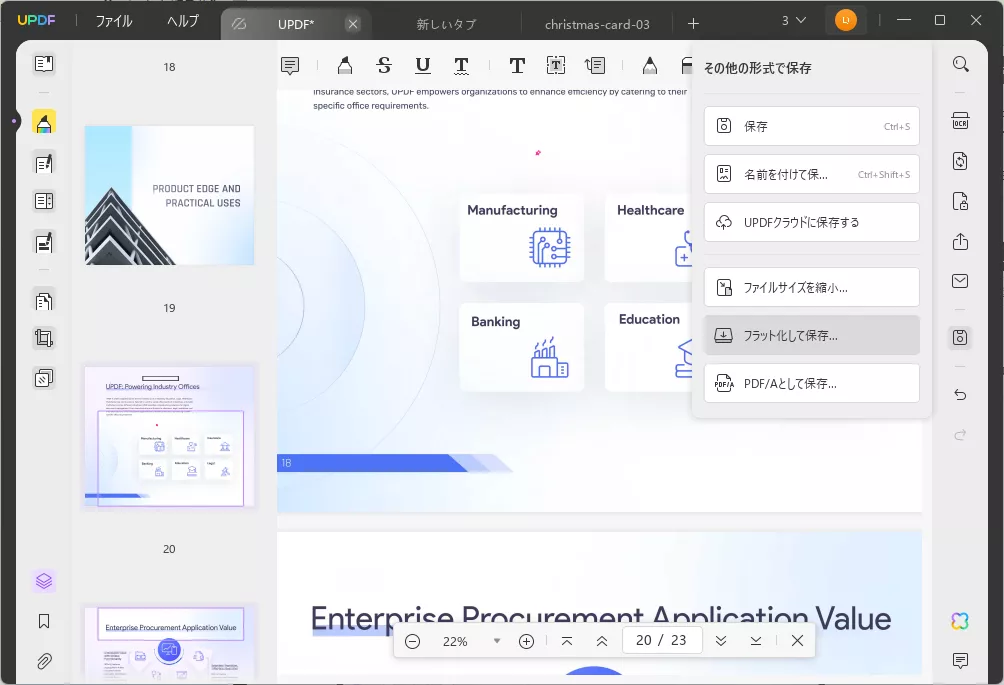This screenshot has width=1004, height=685.
Task: Select the underline tool
Action: pos(423,65)
